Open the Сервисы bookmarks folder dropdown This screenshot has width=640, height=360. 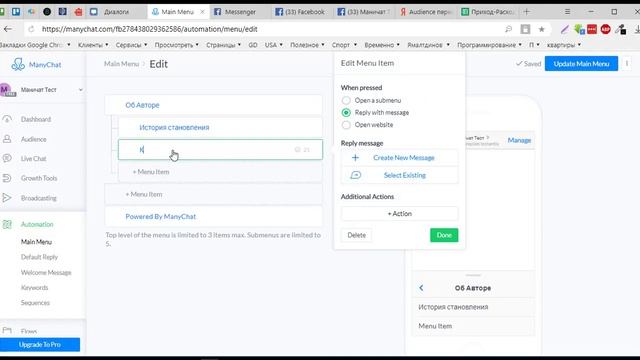[x=131, y=45]
